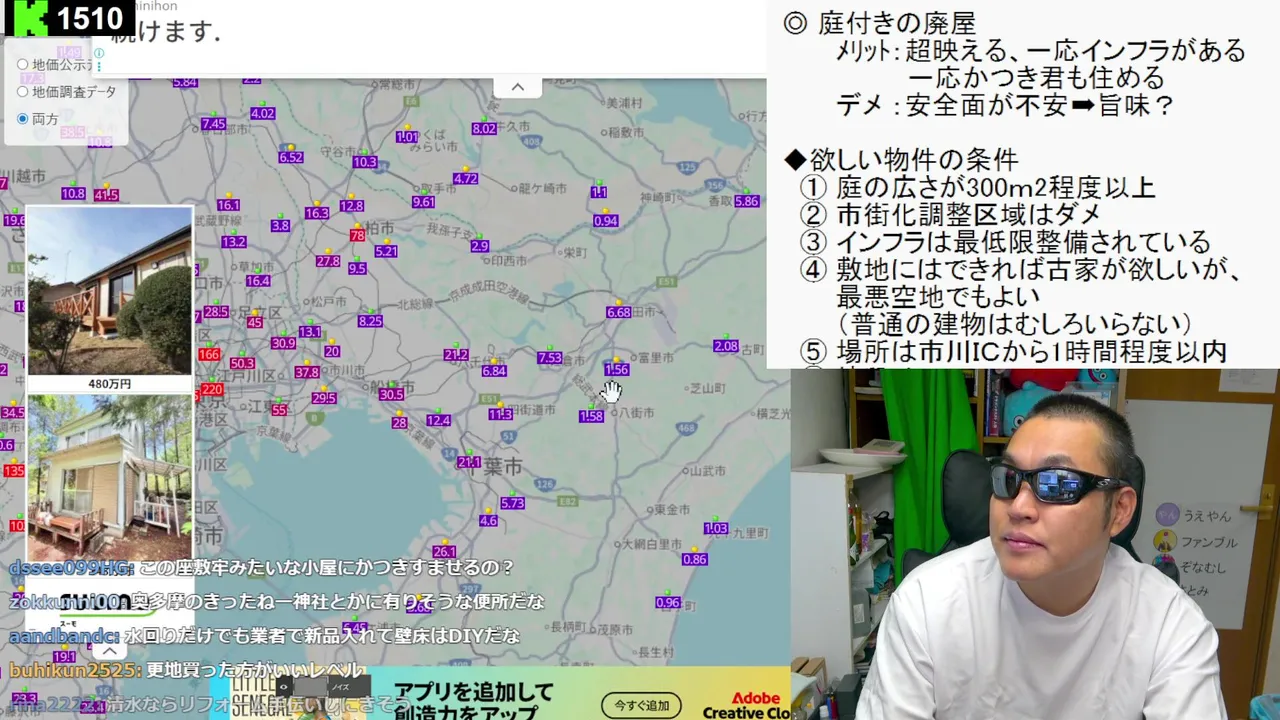Click the 30.9 land price marker
The image size is (1280, 720).
click(283, 343)
